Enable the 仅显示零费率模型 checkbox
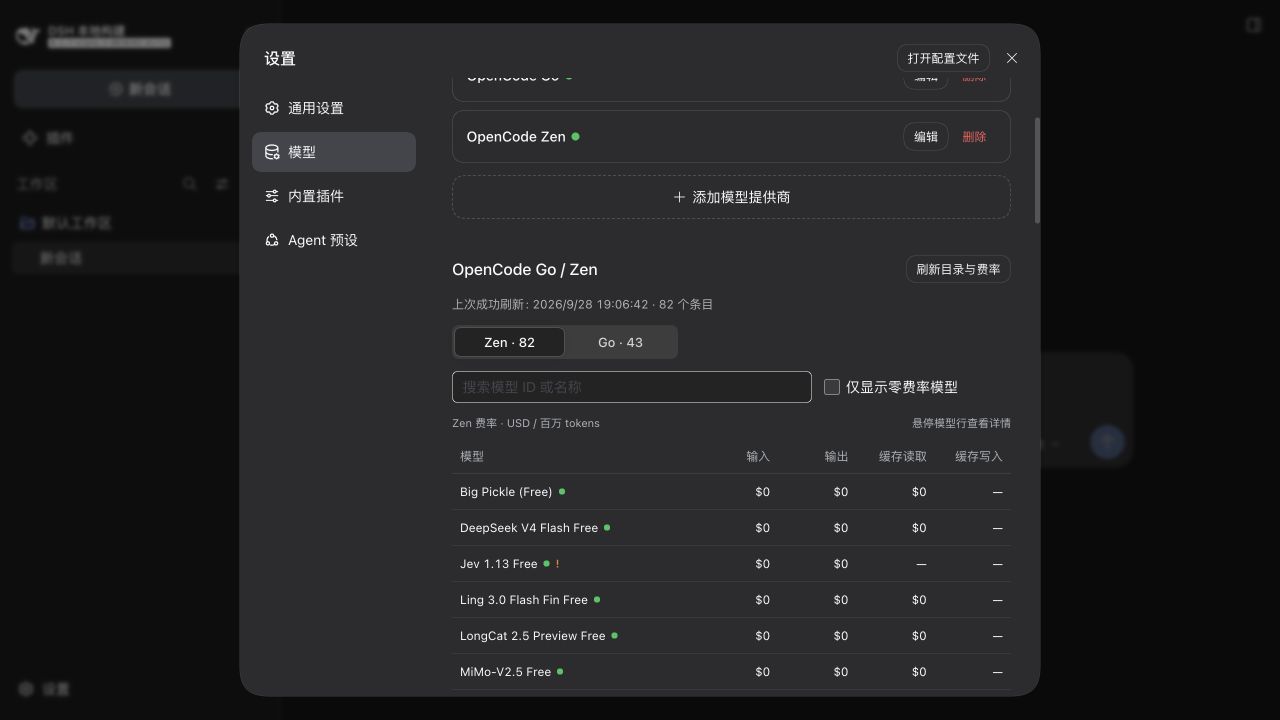Image resolution: width=1280 pixels, height=720 pixels. [831, 387]
